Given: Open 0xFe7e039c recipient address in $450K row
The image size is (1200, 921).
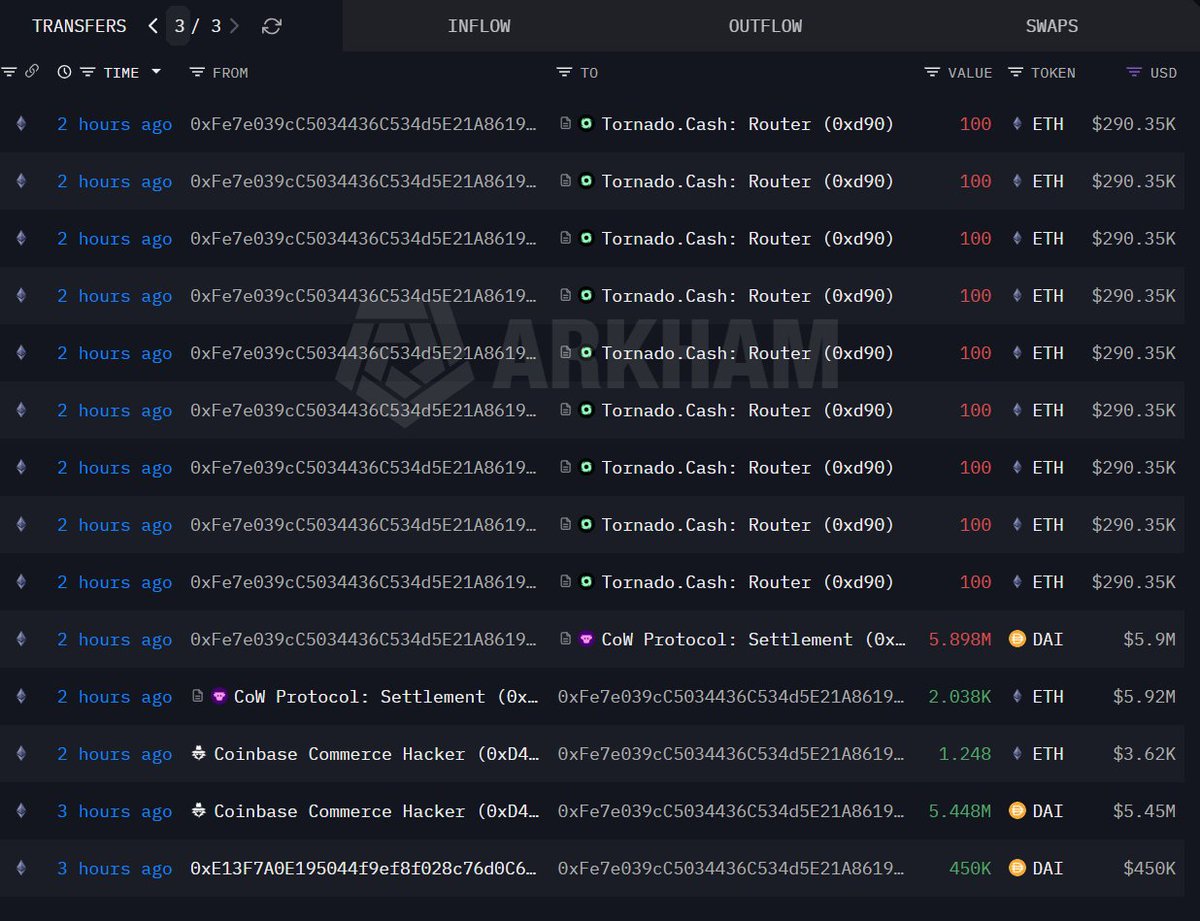Looking at the screenshot, I should (731, 868).
